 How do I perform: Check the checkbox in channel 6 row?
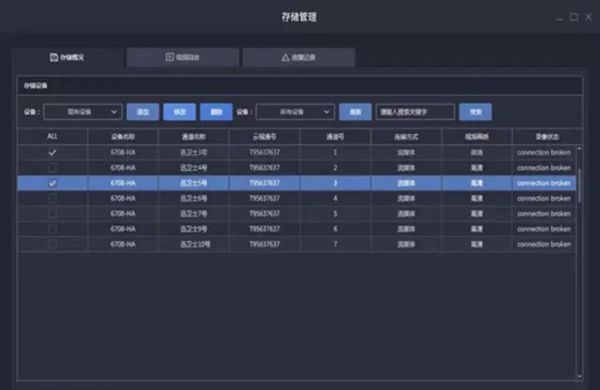(52, 229)
